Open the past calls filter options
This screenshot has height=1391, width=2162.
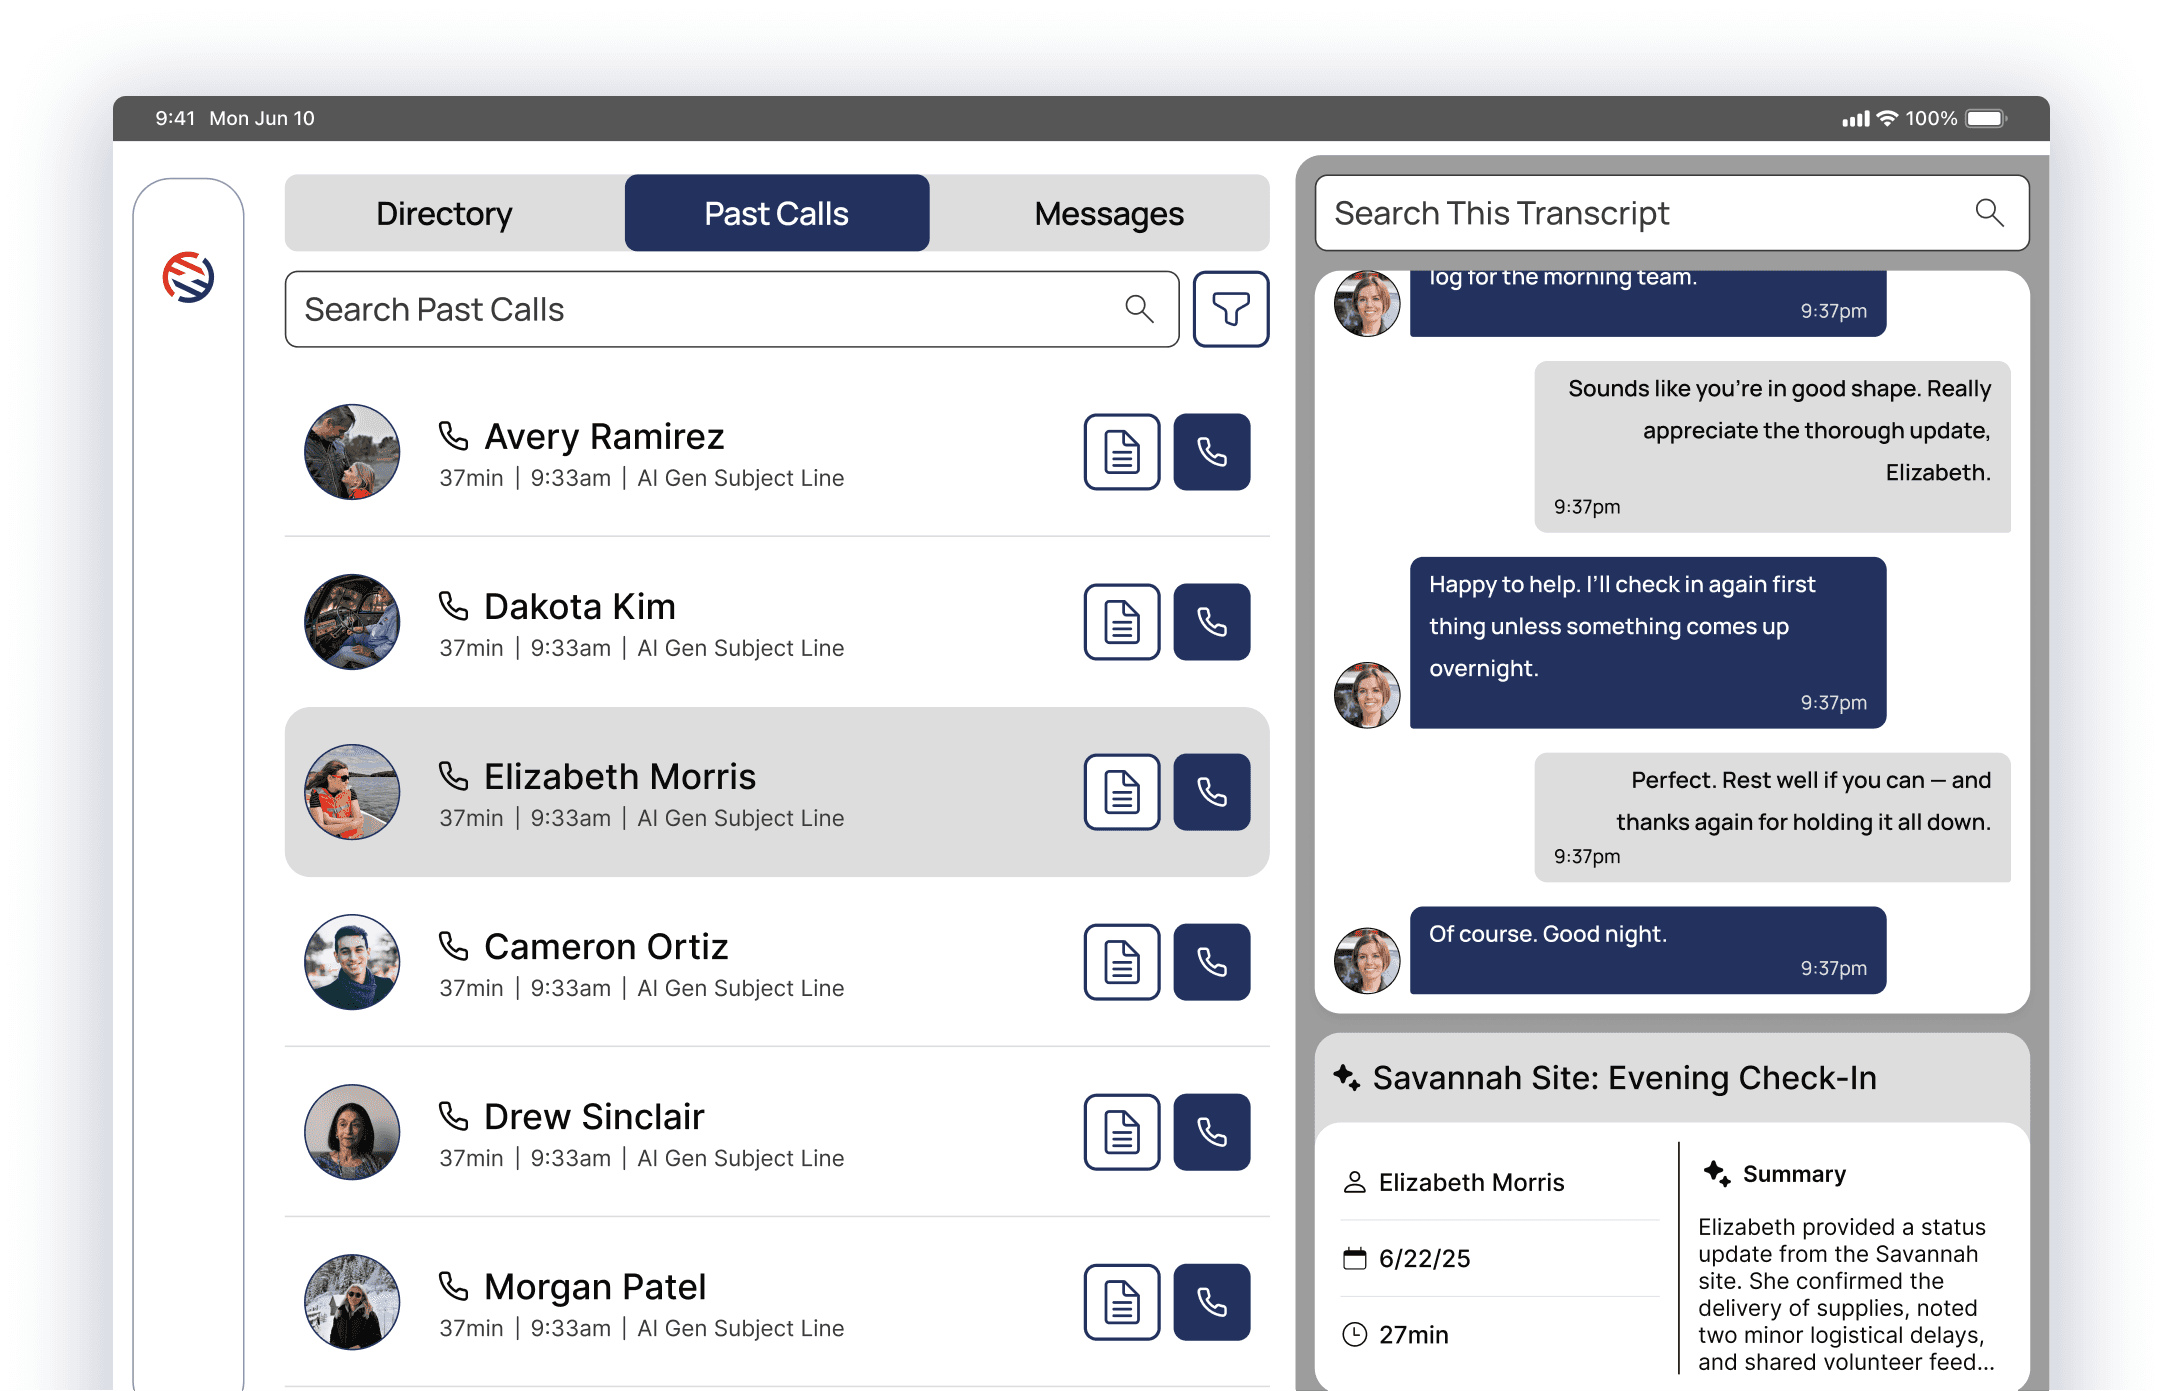1230,309
